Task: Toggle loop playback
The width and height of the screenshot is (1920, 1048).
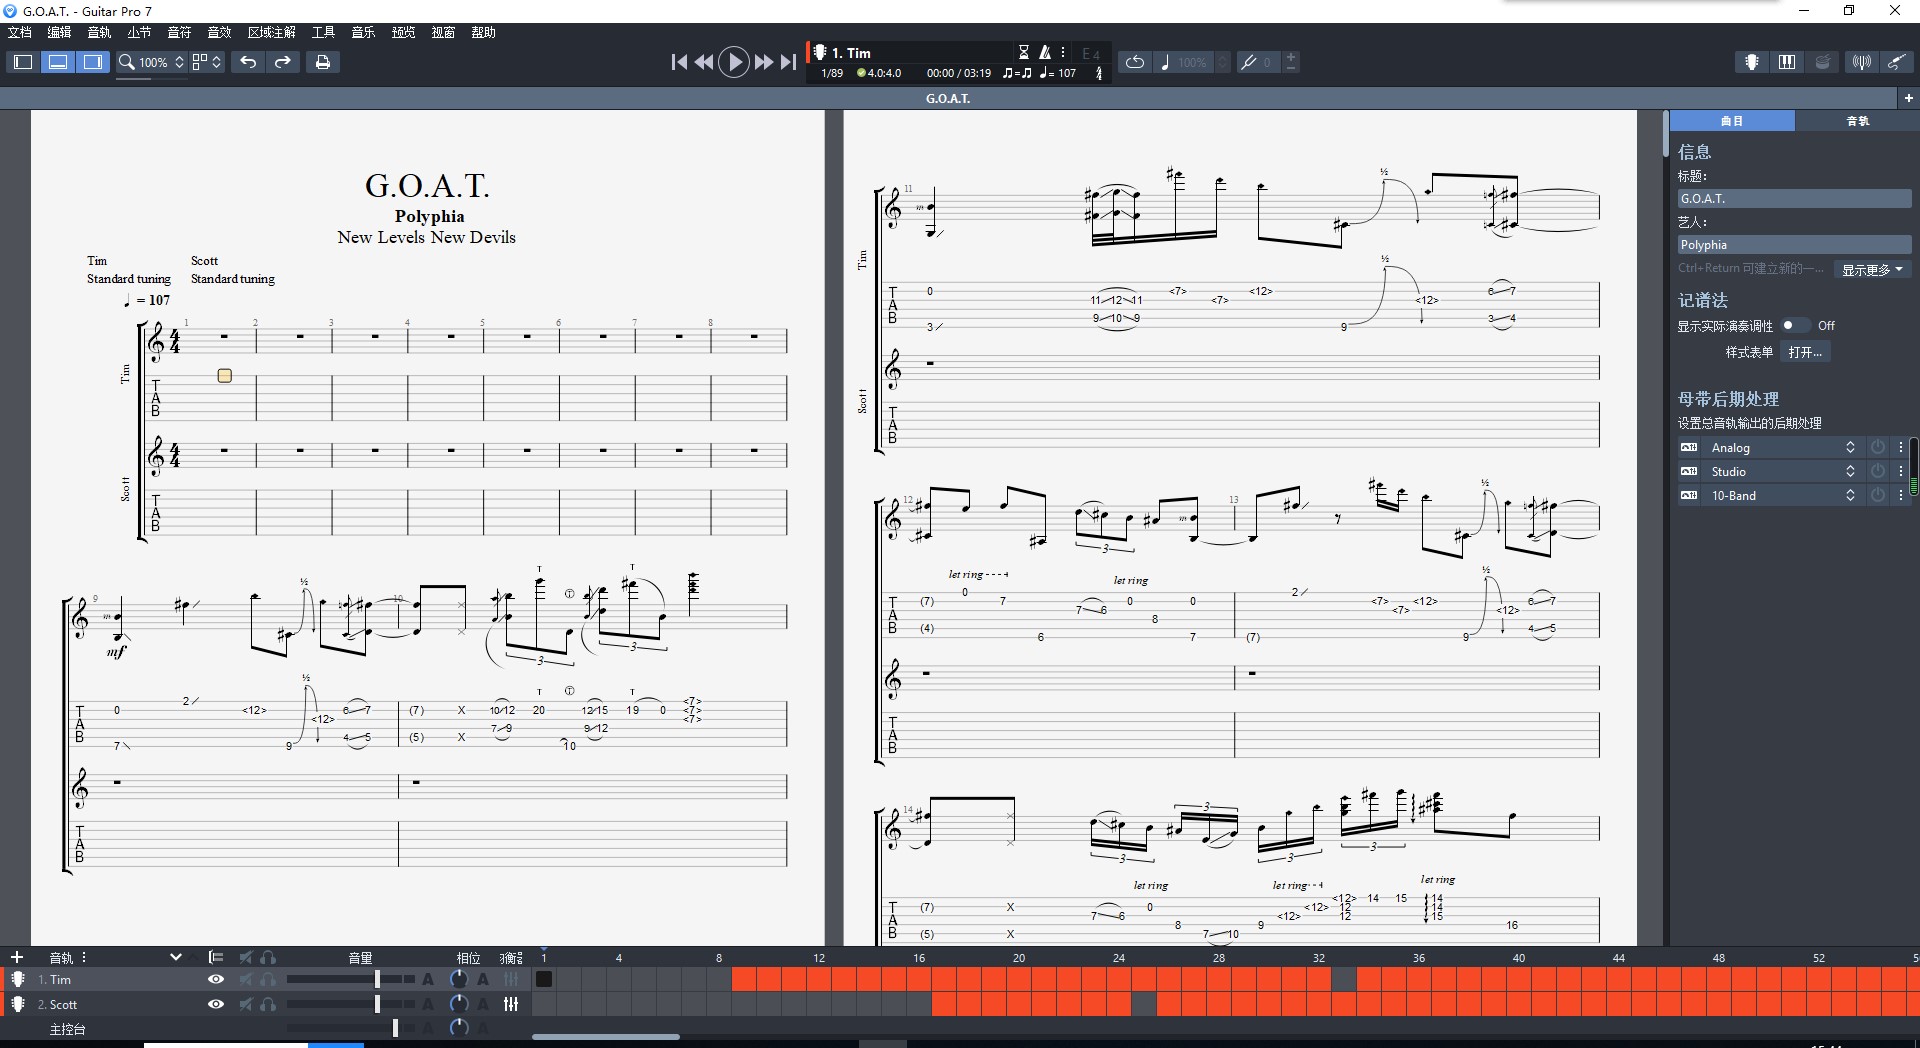Action: (x=1135, y=62)
